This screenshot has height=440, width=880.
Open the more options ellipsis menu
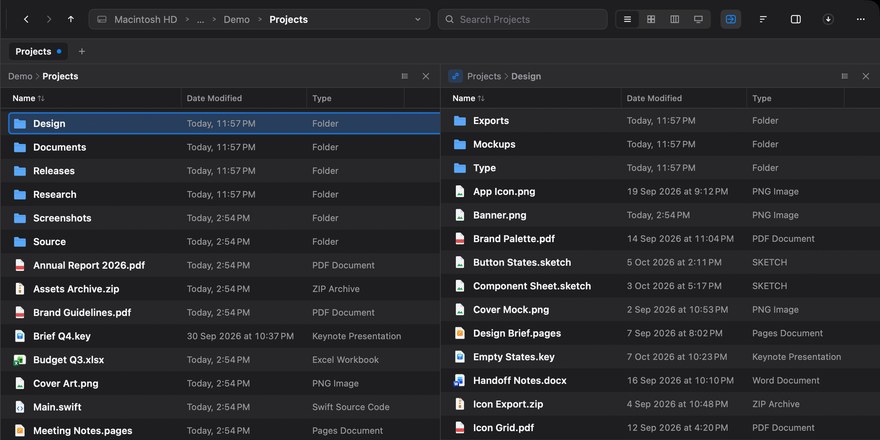[860, 19]
